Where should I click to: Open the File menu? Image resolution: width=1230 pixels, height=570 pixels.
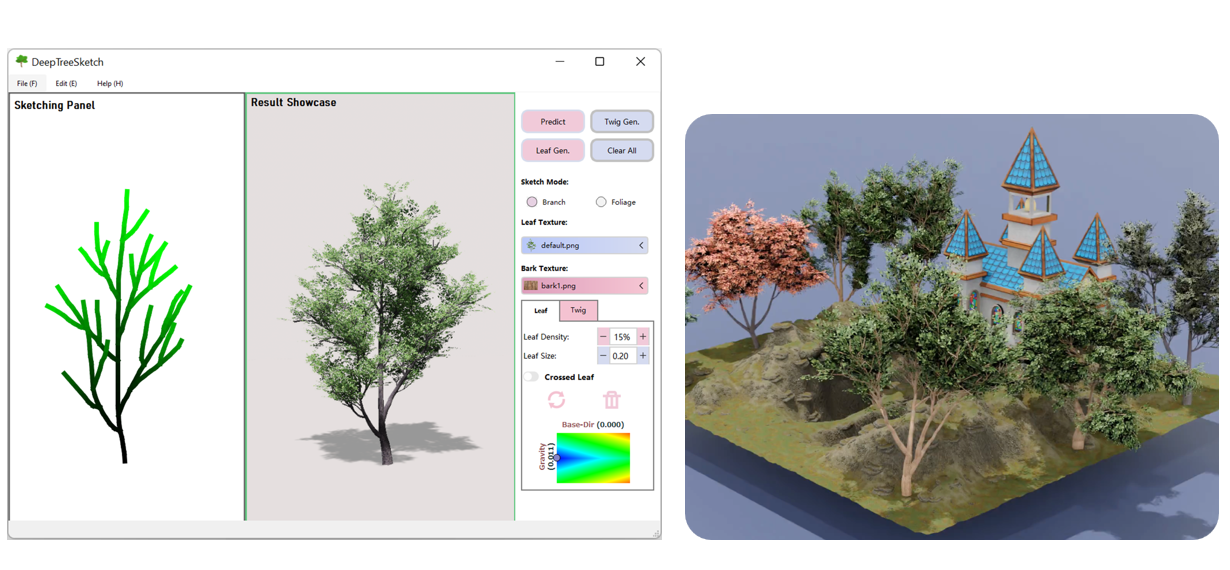point(27,83)
